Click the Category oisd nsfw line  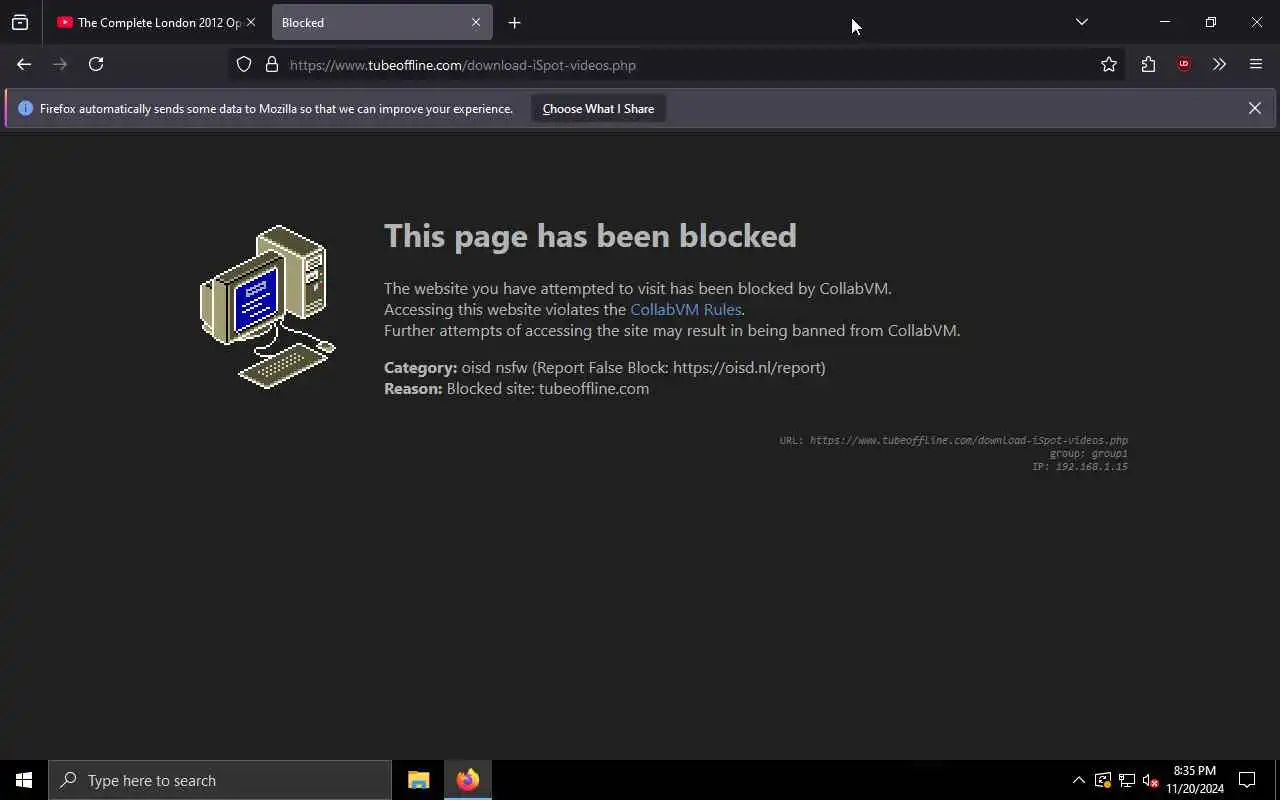(x=605, y=367)
